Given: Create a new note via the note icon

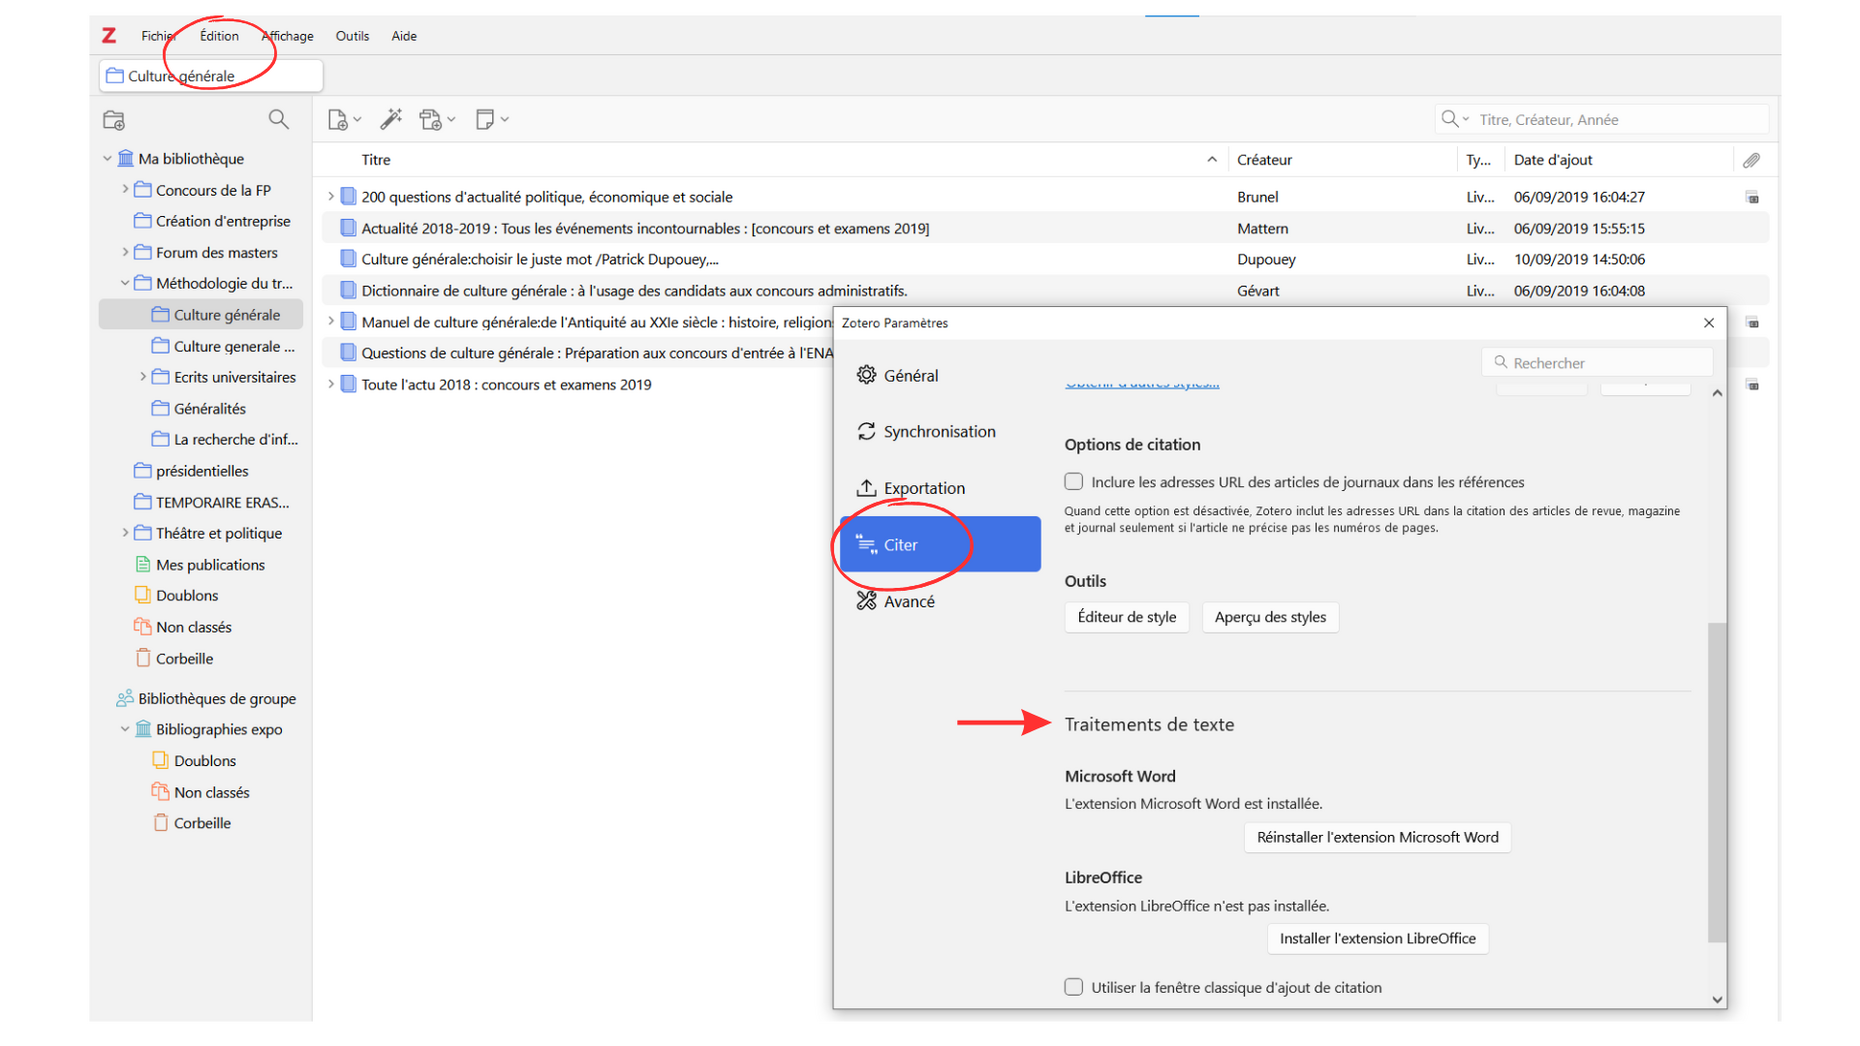Looking at the screenshot, I should tap(486, 119).
